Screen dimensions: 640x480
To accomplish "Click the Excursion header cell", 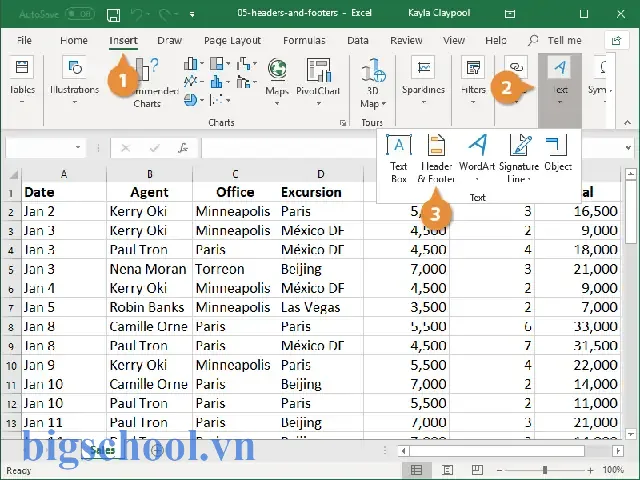I will point(321,192).
